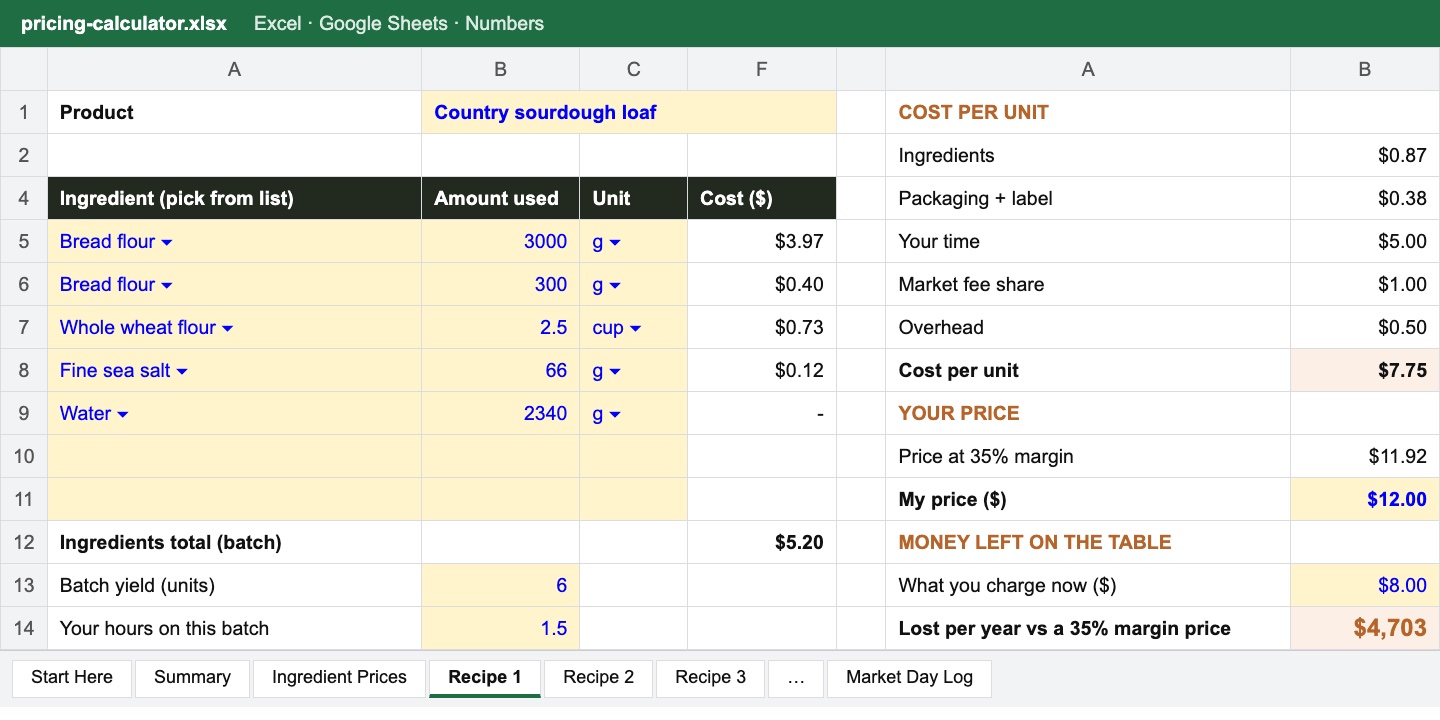Switch to the Recipe 2 tab
Viewport: 1440px width, 720px height.
click(598, 677)
